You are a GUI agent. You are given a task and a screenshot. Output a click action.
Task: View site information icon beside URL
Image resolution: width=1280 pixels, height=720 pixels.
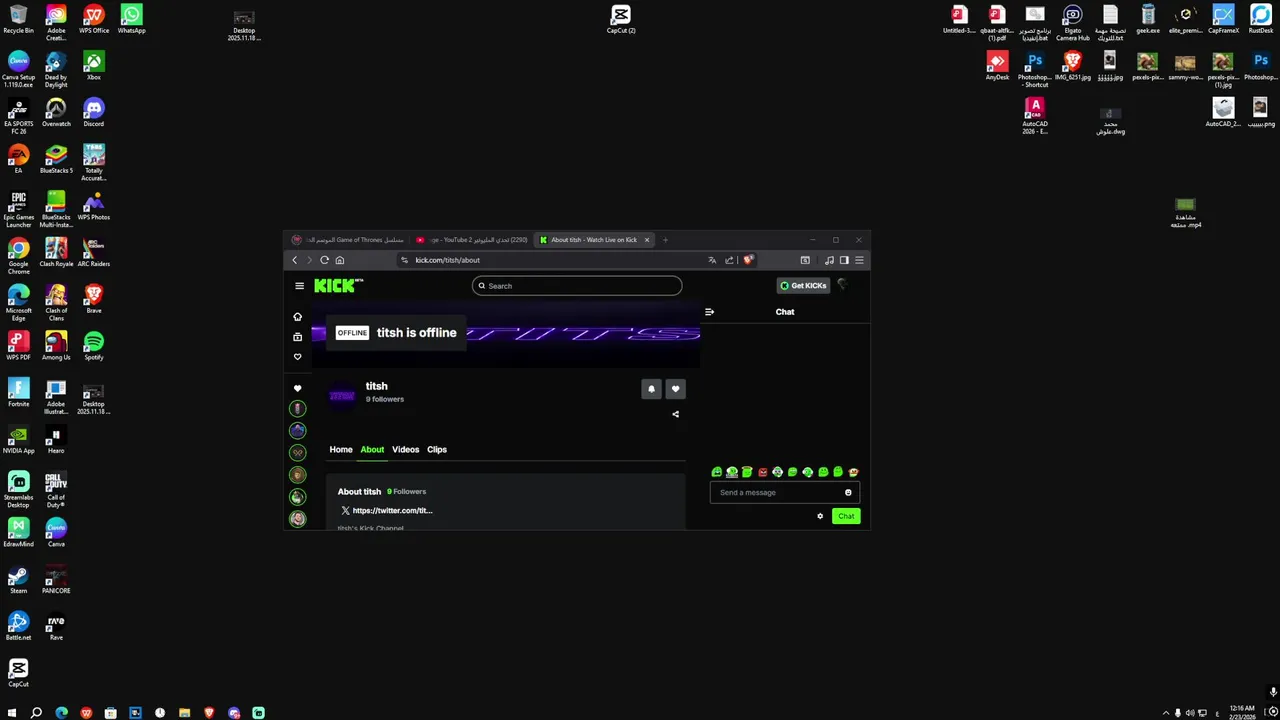404,260
